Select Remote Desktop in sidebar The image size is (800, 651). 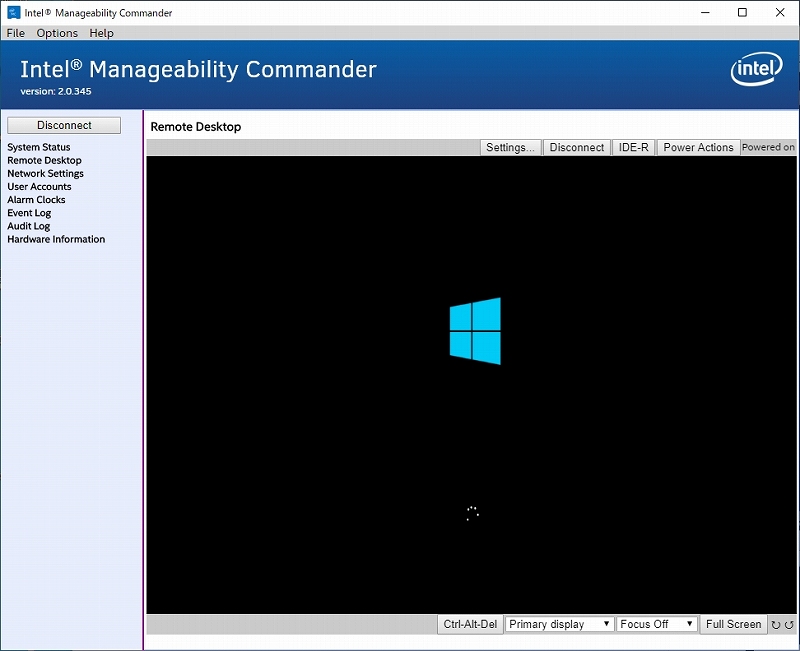point(44,160)
